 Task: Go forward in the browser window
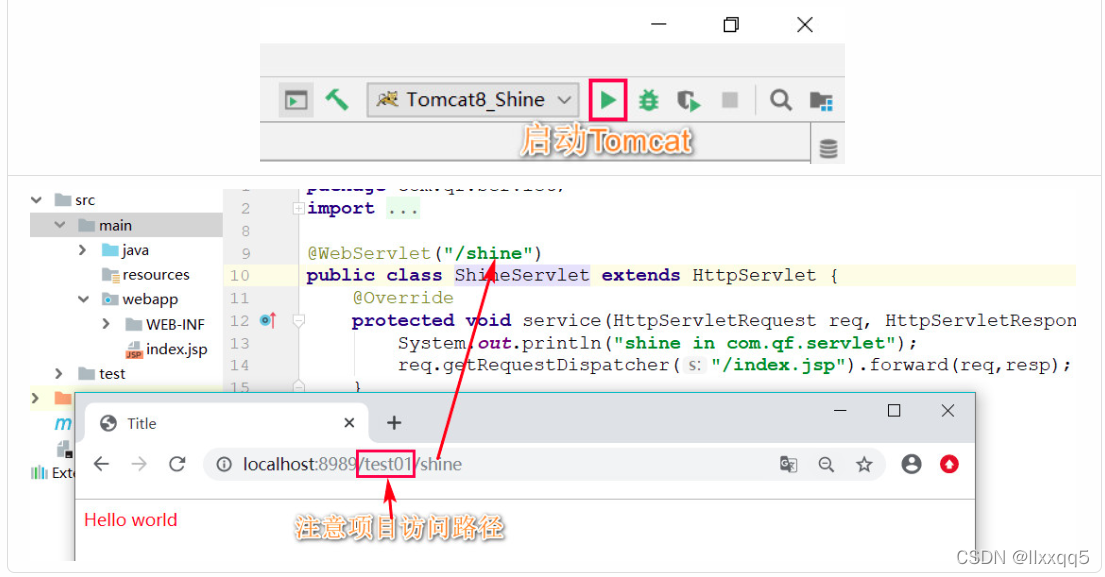coord(140,464)
